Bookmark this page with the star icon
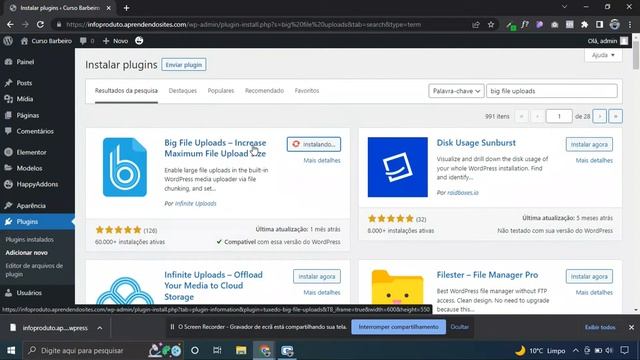 (x=491, y=24)
